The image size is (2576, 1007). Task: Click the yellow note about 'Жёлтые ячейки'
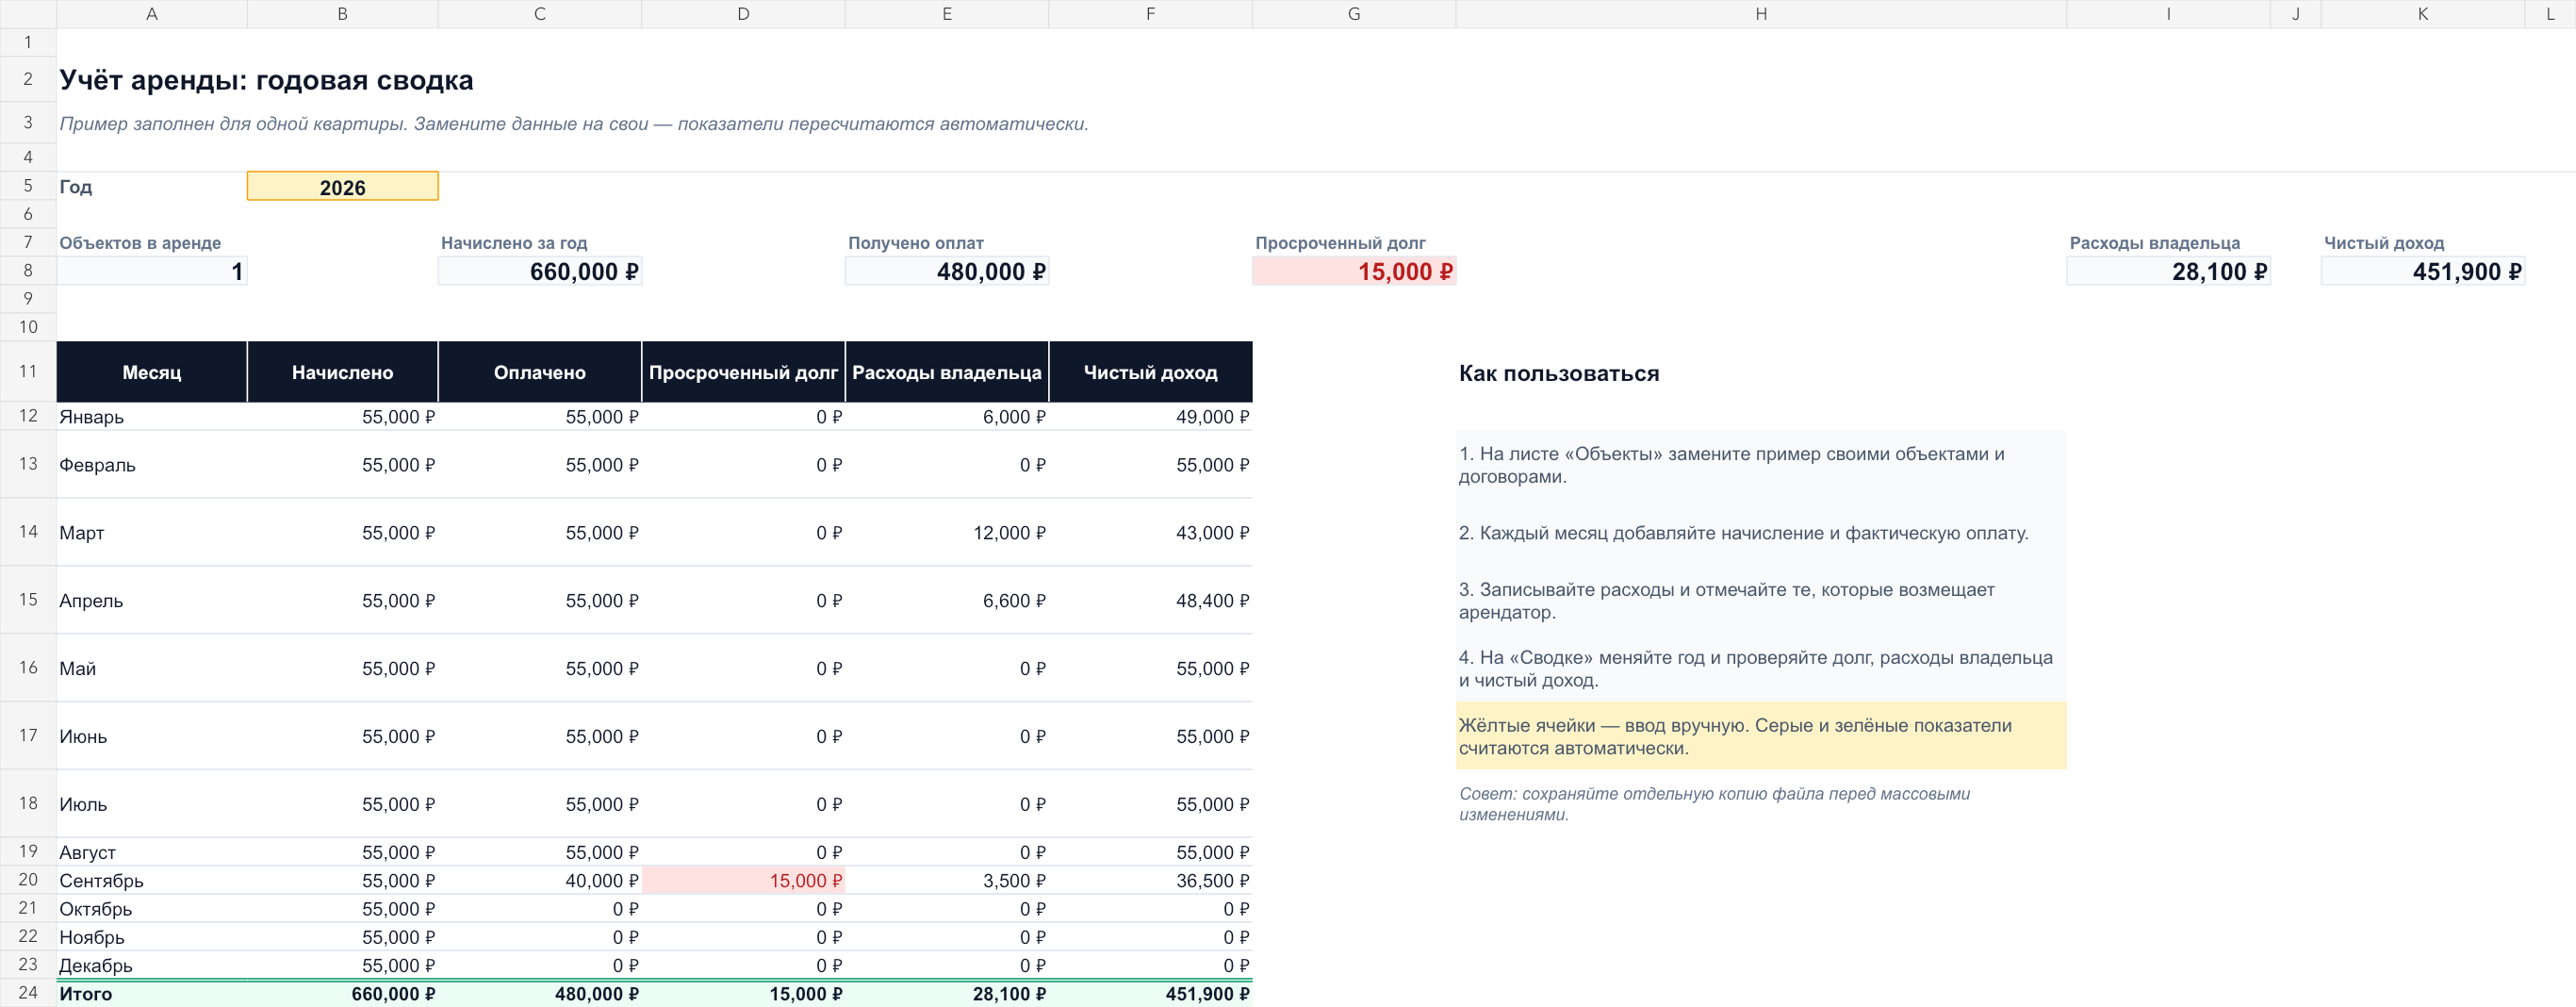(1761, 737)
